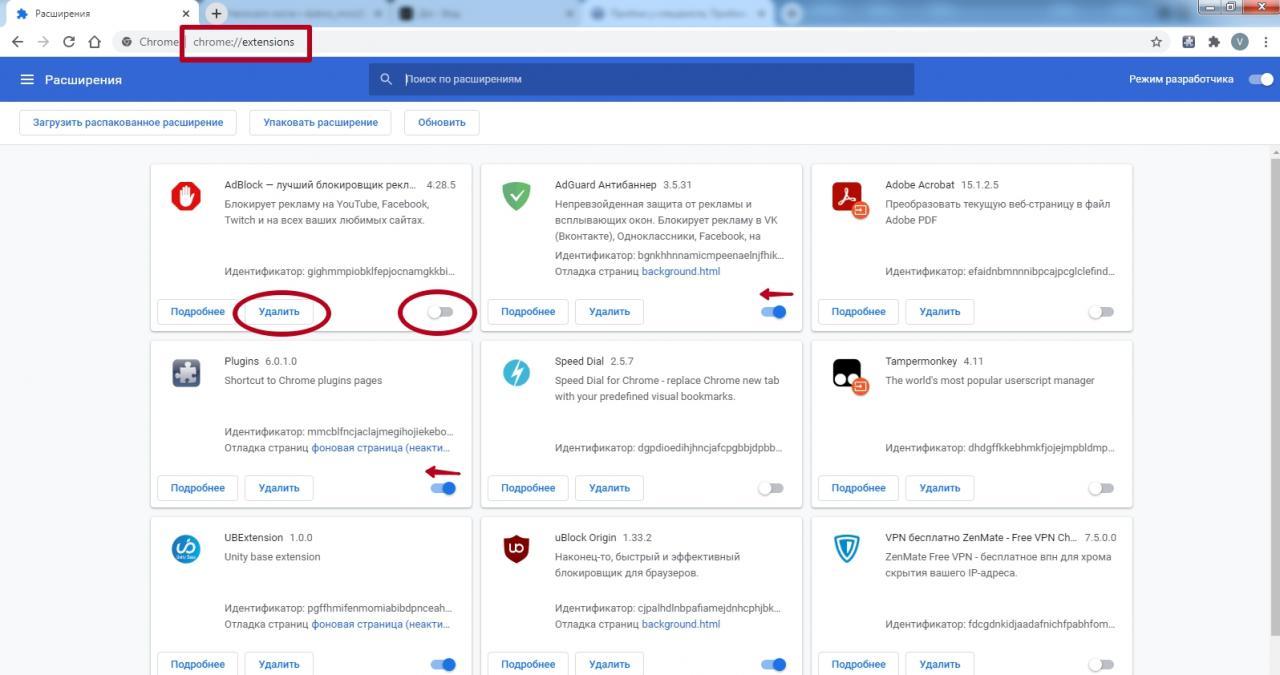Viewport: 1280px width, 675px height.
Task: Disable the UBExtension toggle
Action: tap(443, 664)
